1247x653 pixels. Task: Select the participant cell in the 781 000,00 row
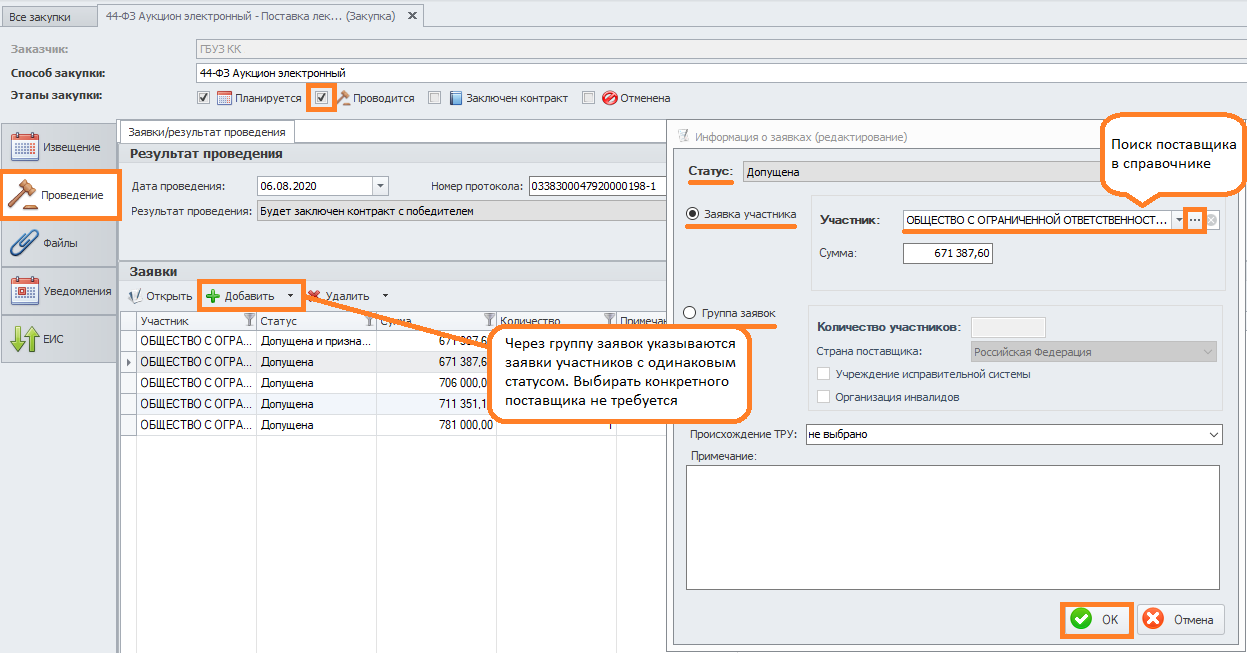coord(196,424)
